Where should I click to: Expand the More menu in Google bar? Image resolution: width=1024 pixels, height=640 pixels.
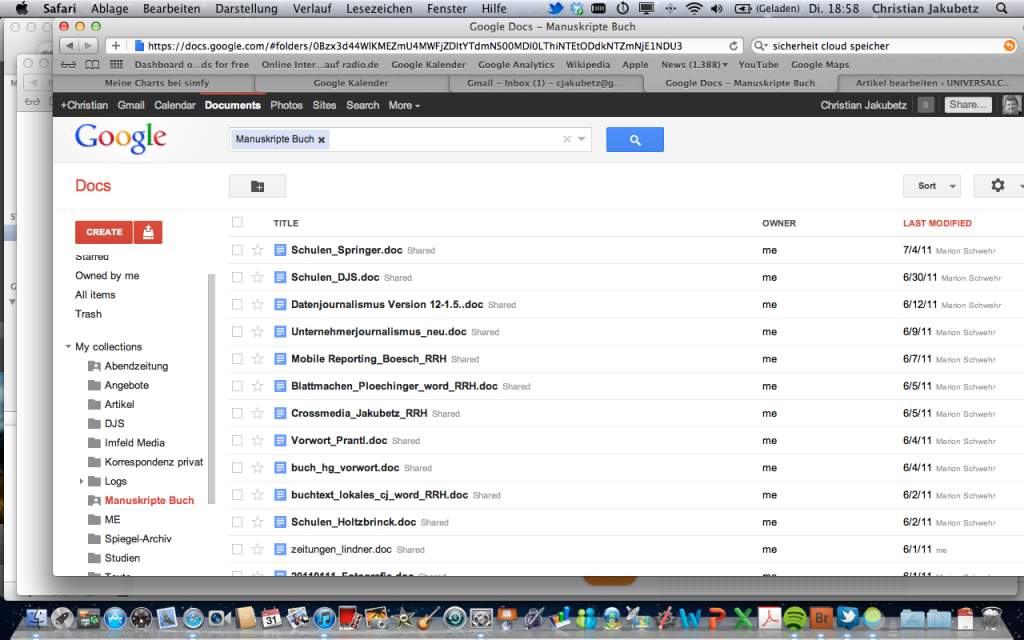[x=404, y=105]
